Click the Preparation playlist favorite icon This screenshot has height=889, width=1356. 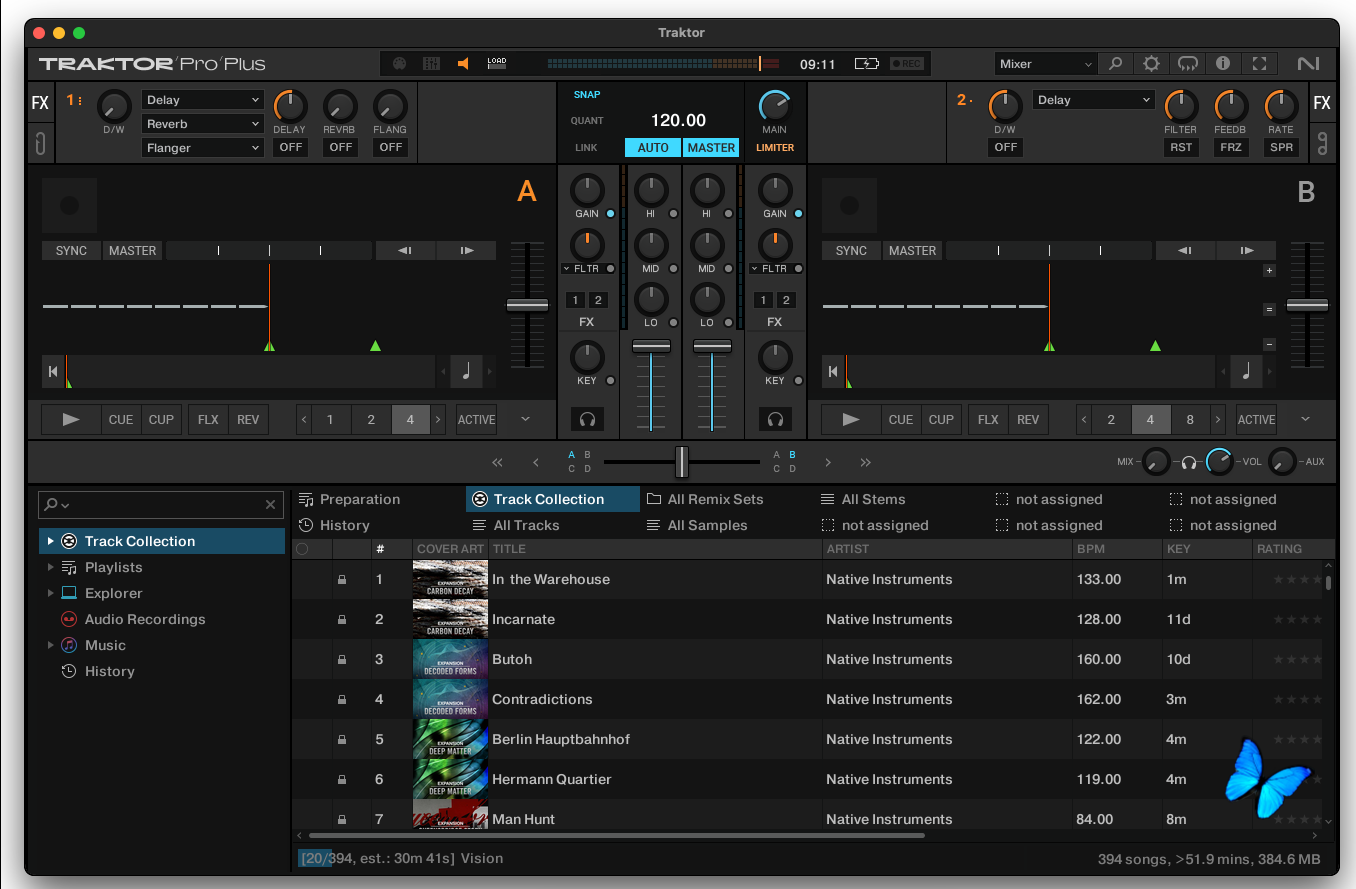(306, 499)
